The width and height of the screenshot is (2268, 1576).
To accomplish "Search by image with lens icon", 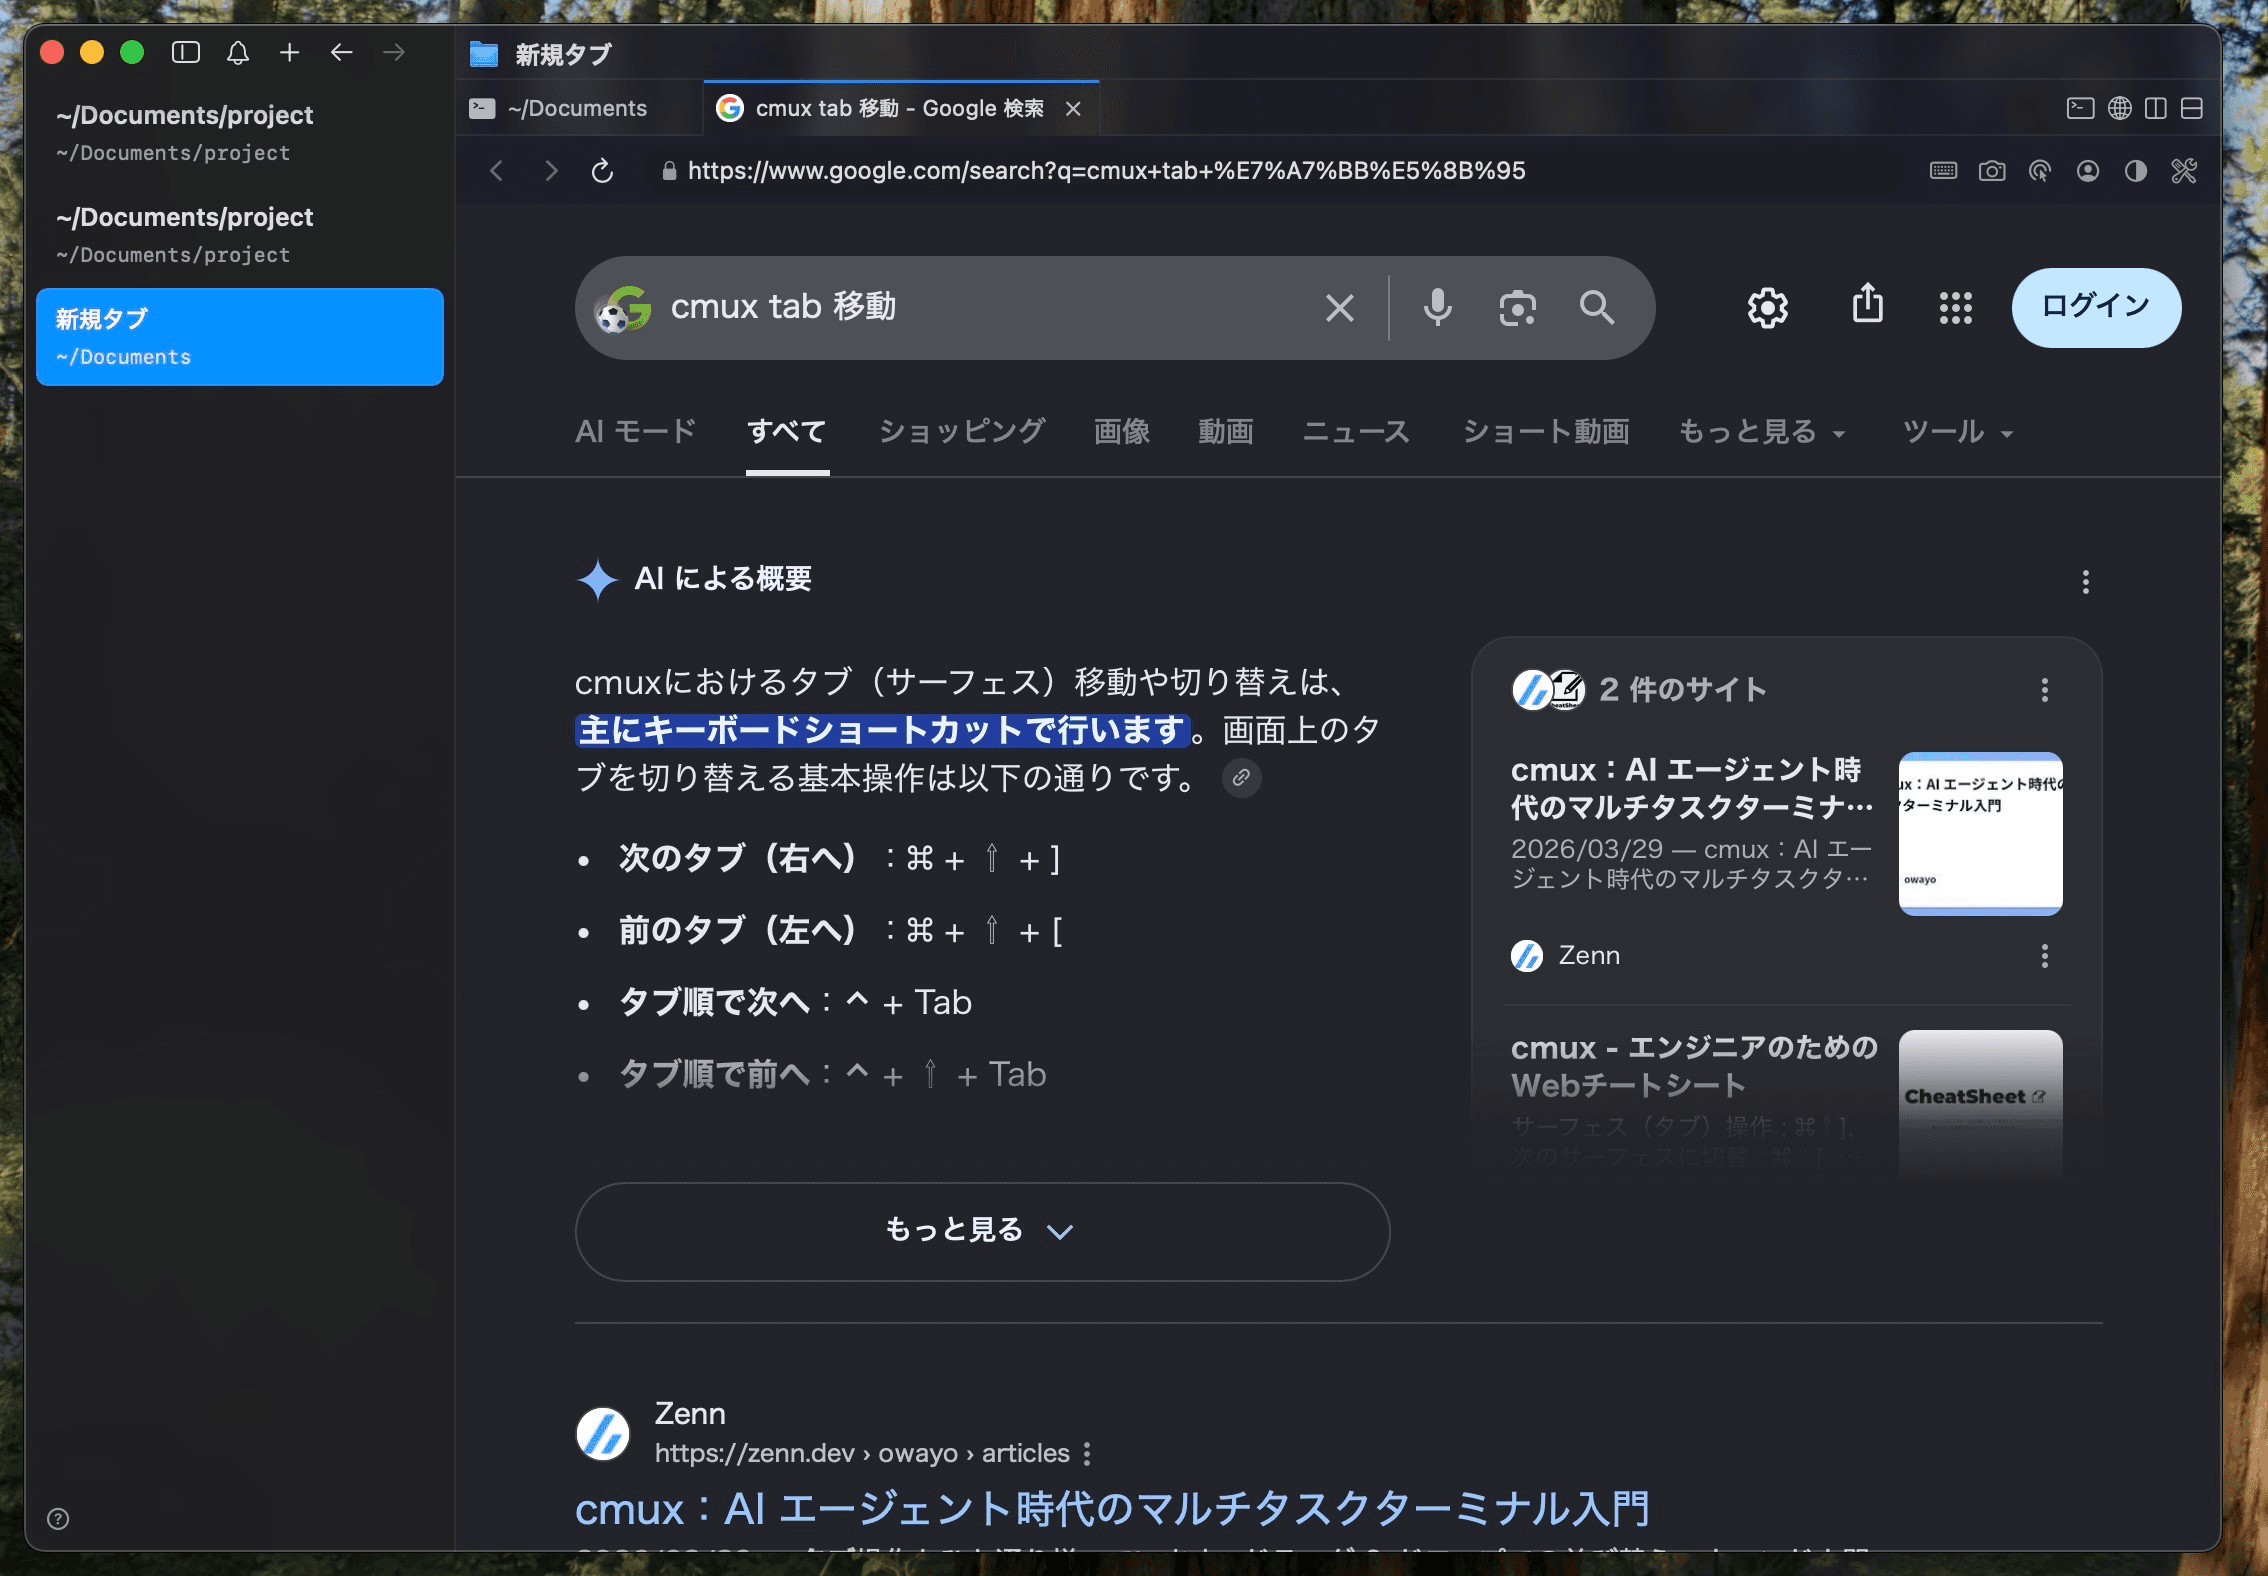I will (x=1518, y=308).
